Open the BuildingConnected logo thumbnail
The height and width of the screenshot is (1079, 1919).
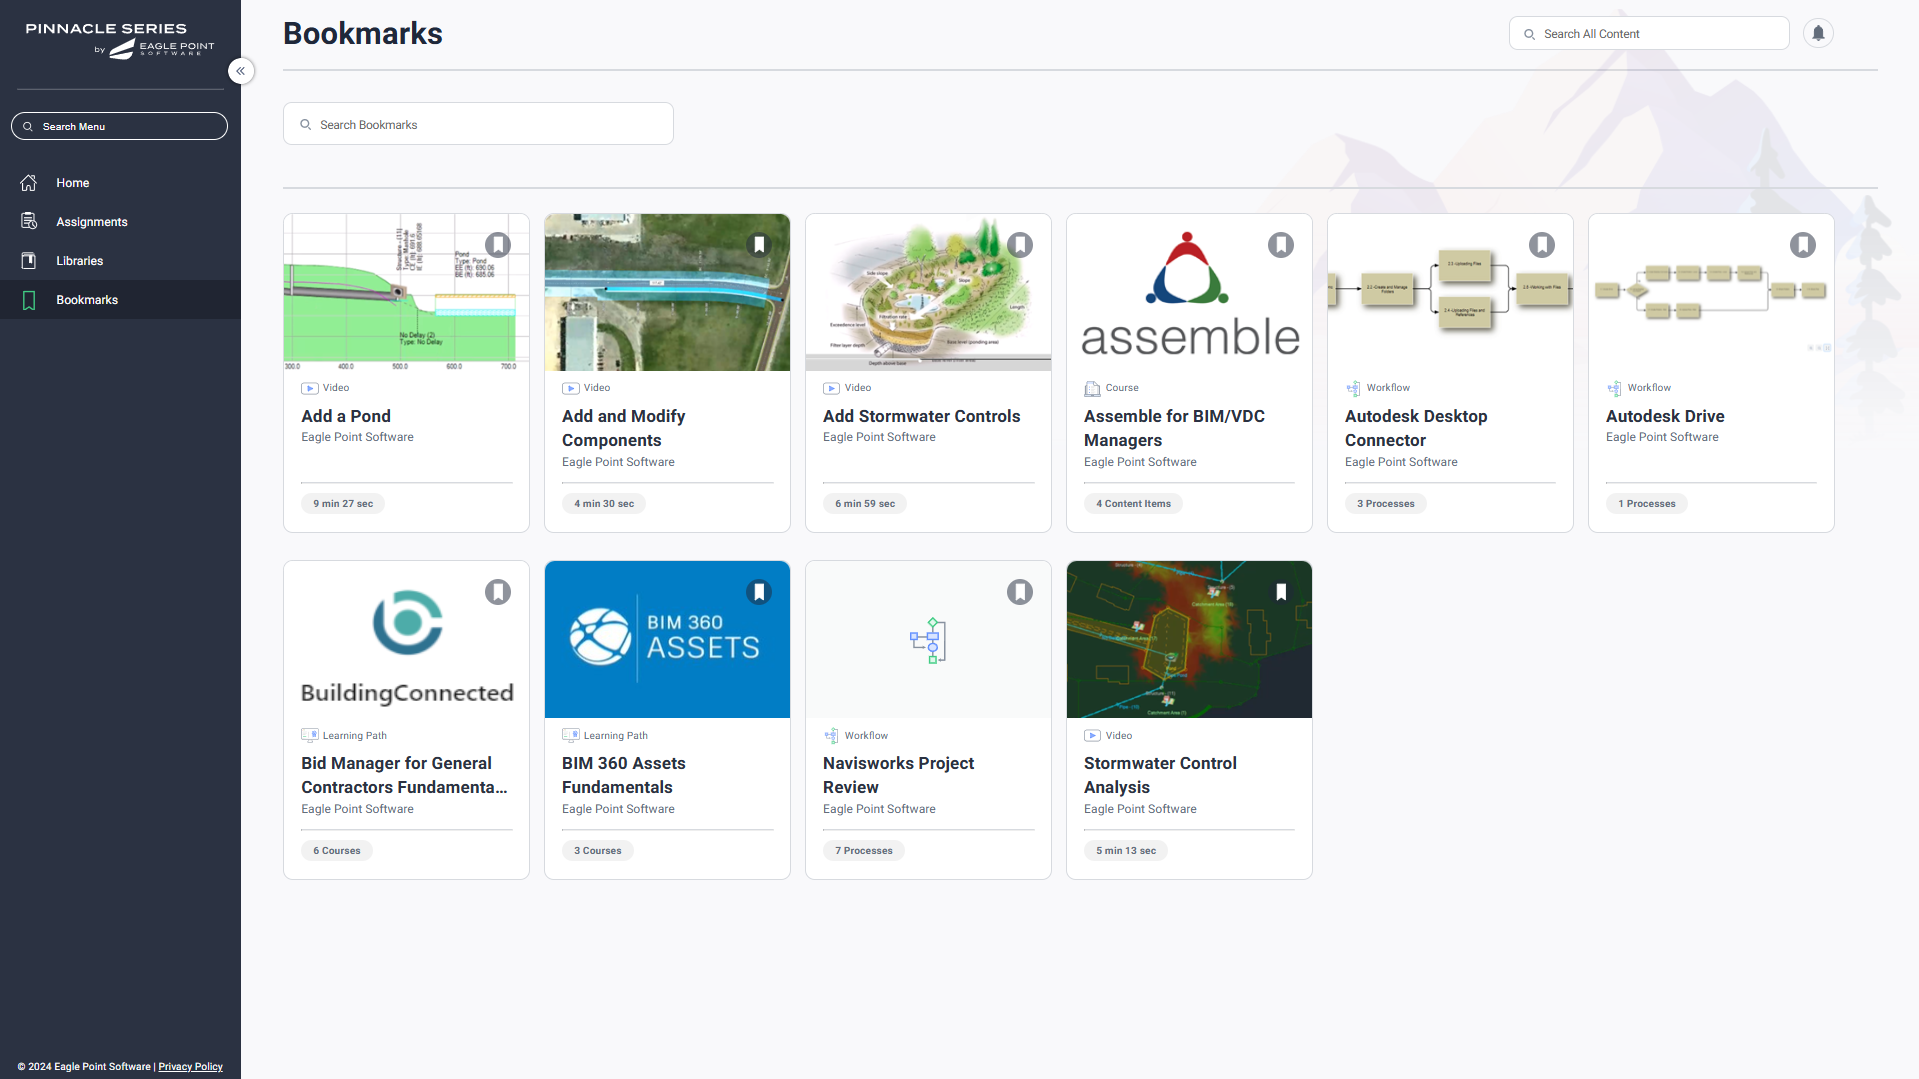point(406,639)
